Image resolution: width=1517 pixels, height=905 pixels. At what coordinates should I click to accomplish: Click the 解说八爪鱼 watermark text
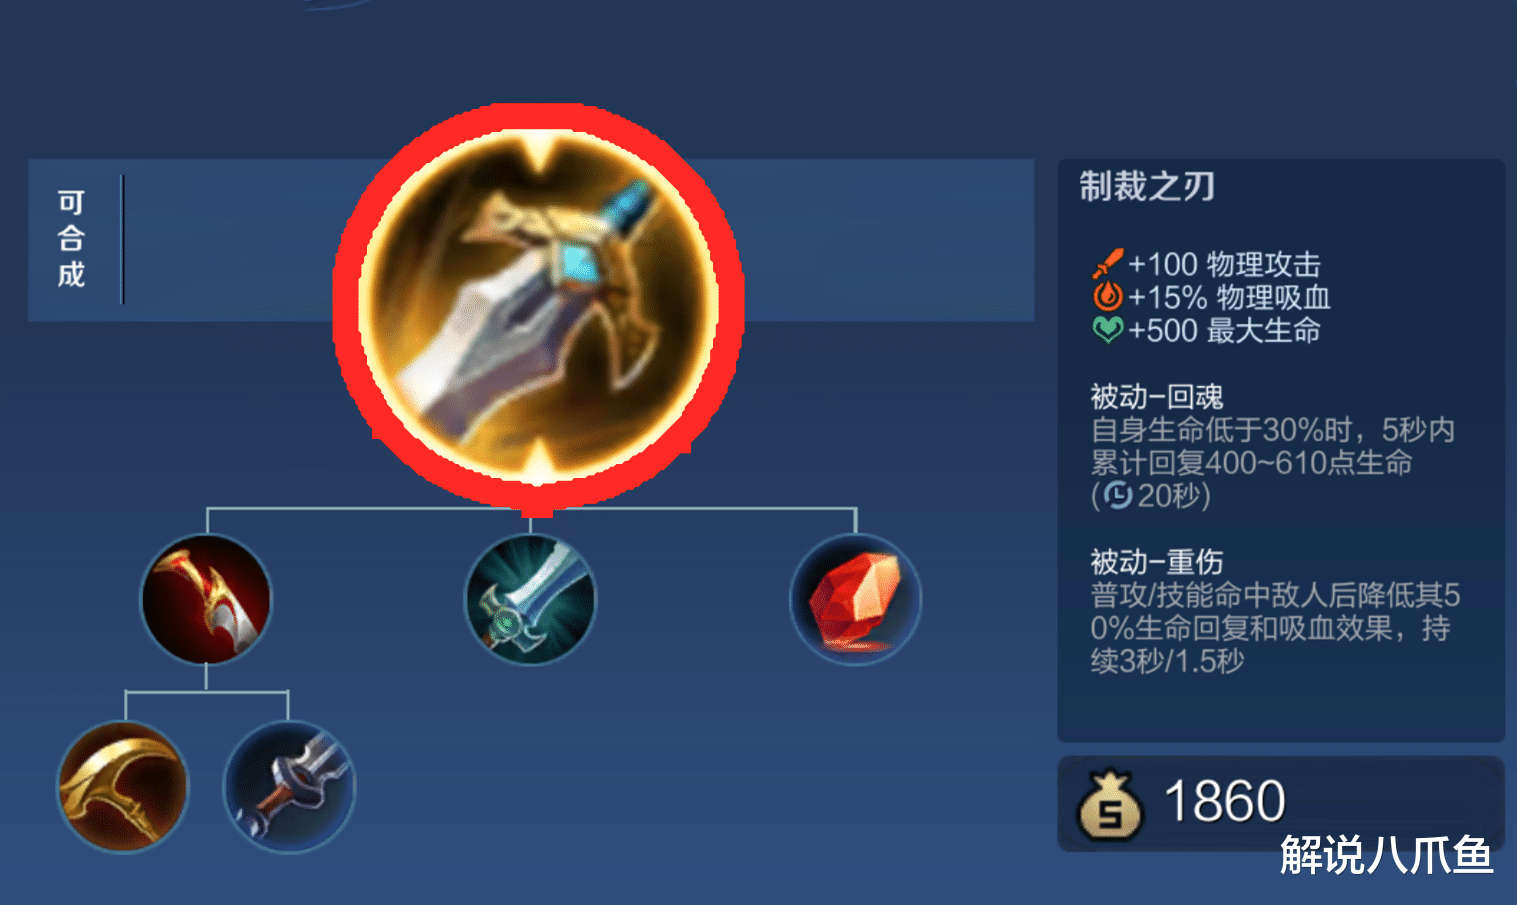pyautogui.click(x=1387, y=855)
